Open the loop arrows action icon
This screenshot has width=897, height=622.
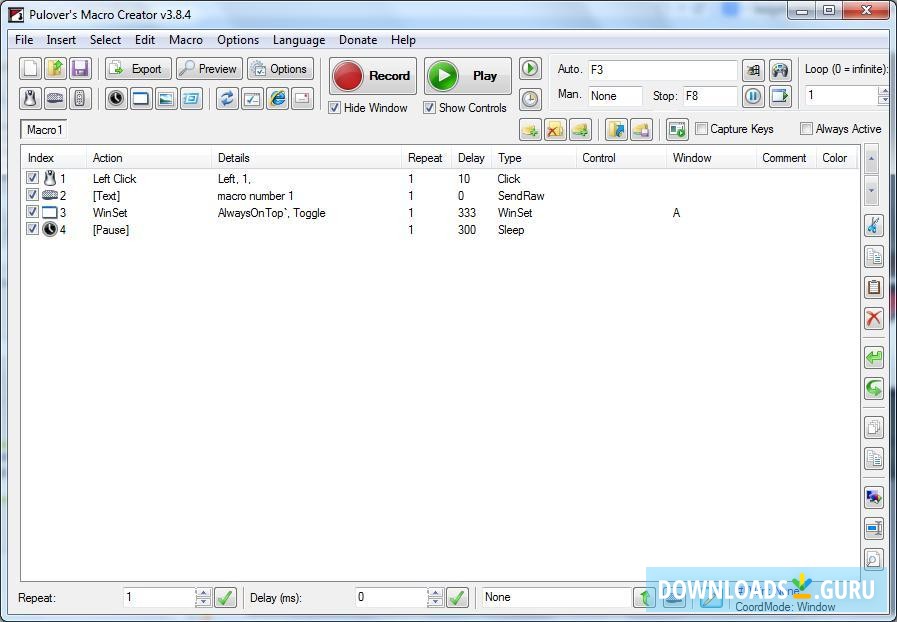tap(228, 98)
